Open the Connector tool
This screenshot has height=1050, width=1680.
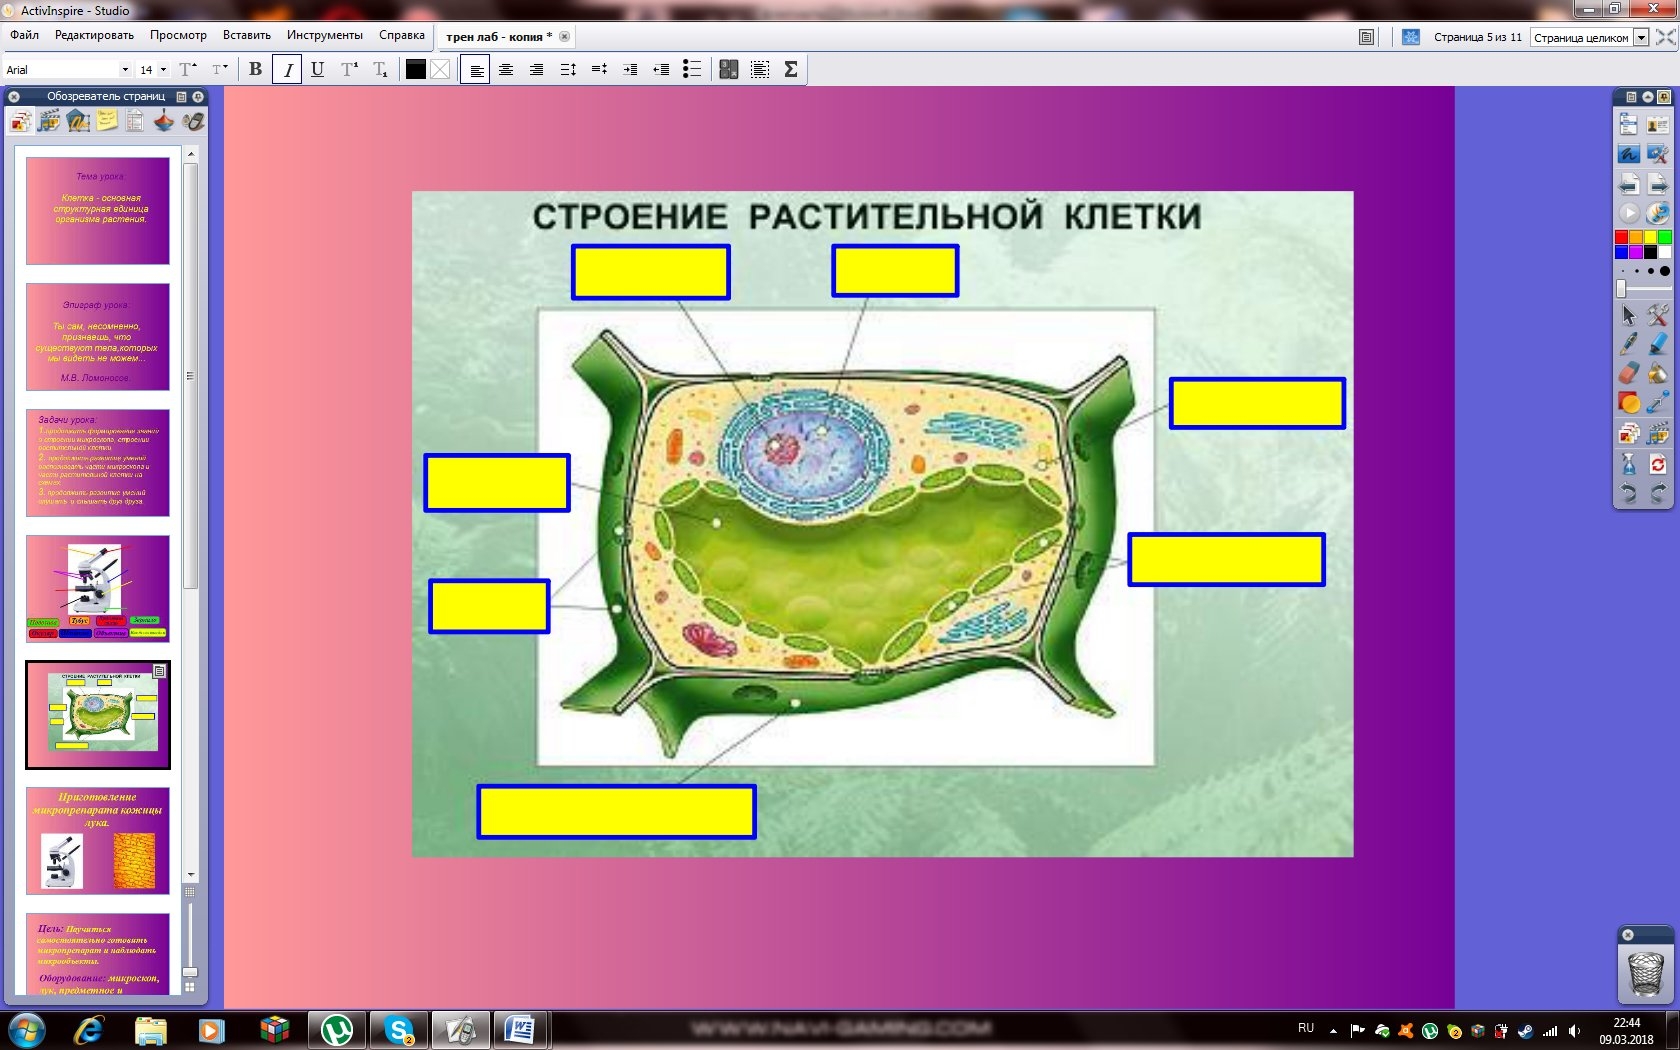click(x=1657, y=403)
